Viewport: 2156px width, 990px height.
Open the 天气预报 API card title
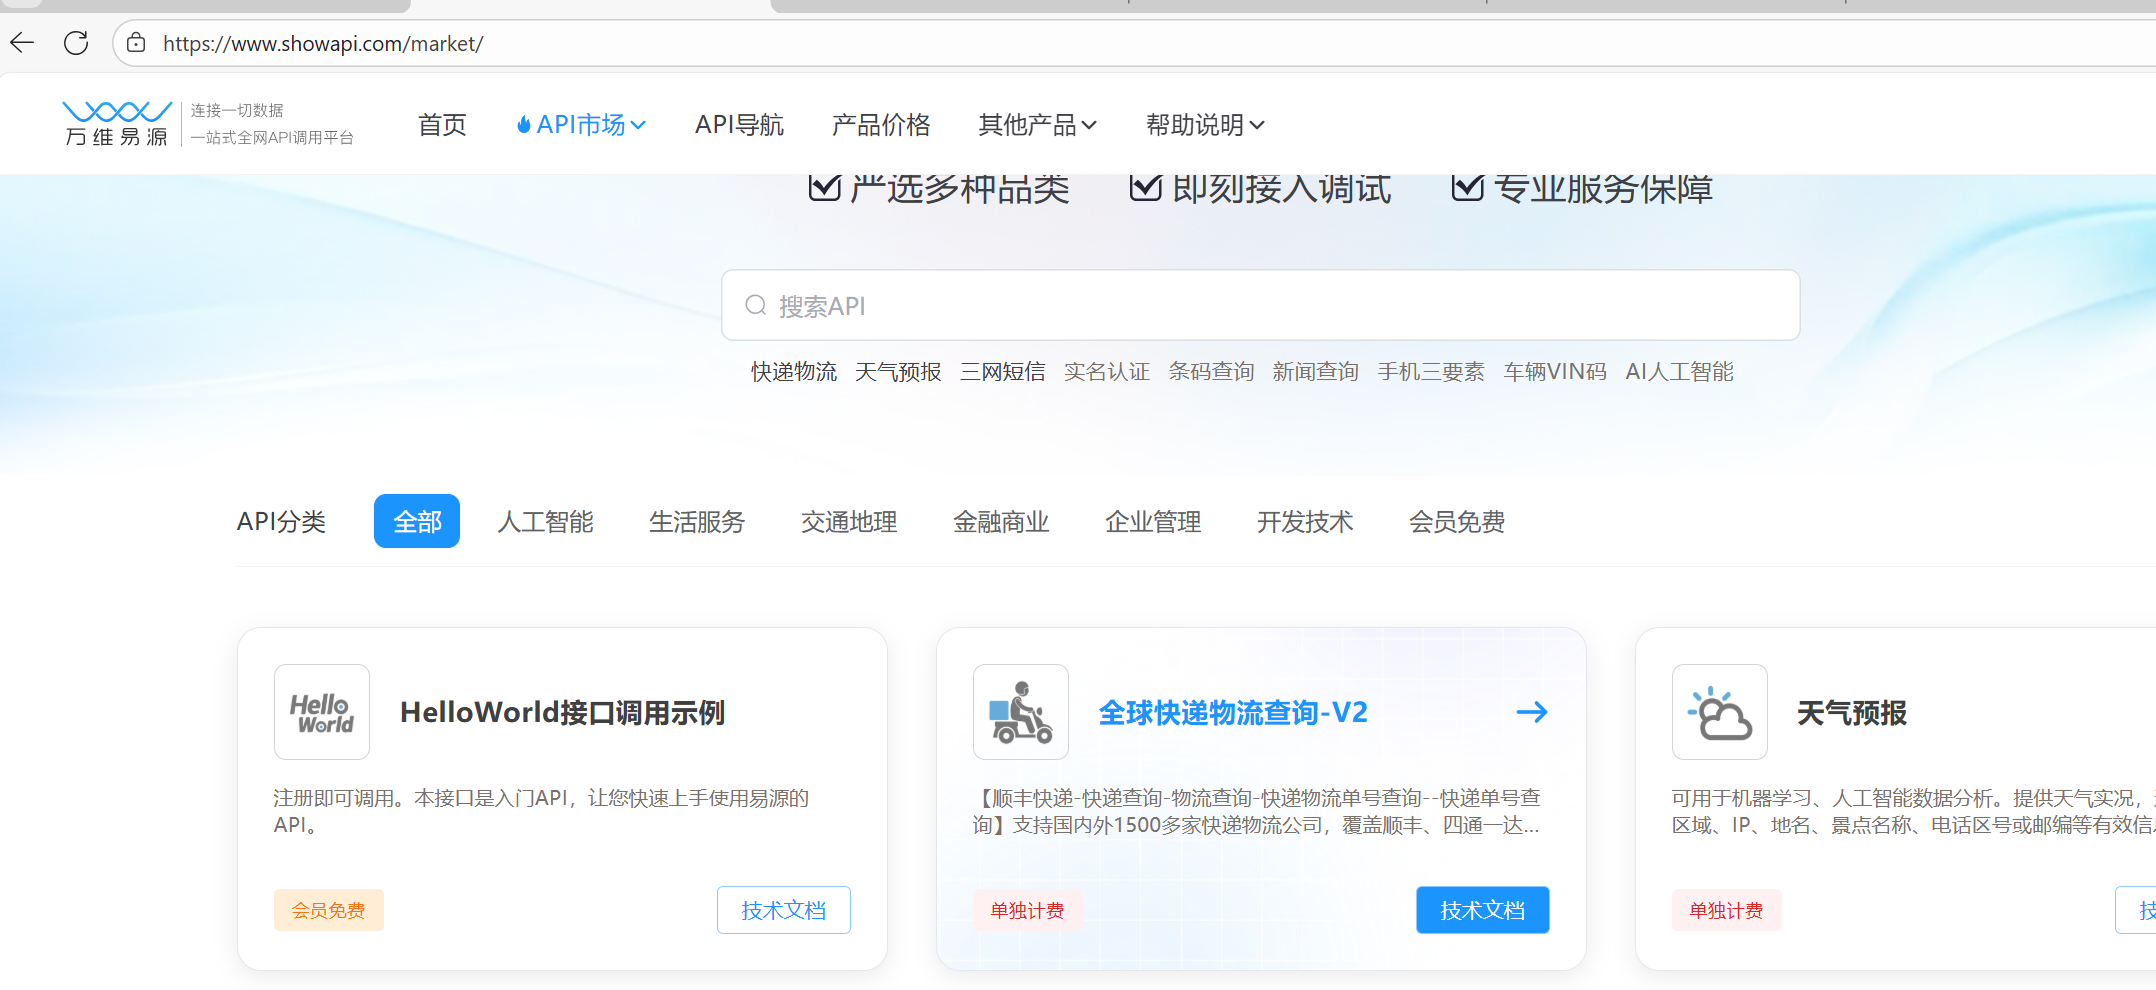pyautogui.click(x=1852, y=712)
